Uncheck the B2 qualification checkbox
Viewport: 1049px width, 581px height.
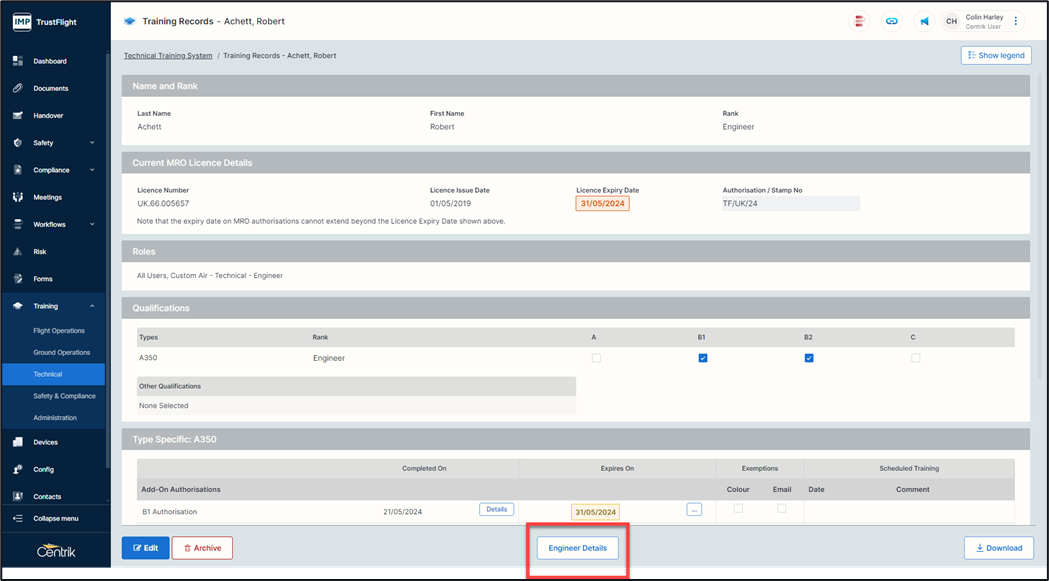(x=809, y=358)
